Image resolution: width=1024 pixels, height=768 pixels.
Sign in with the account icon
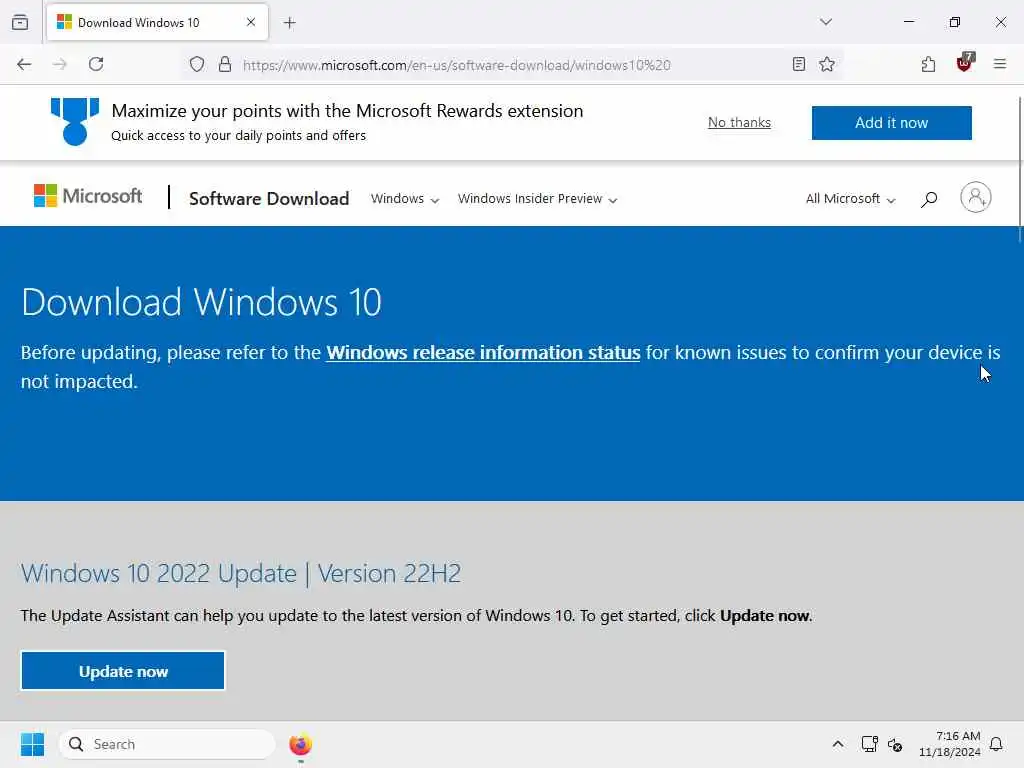[x=976, y=197]
